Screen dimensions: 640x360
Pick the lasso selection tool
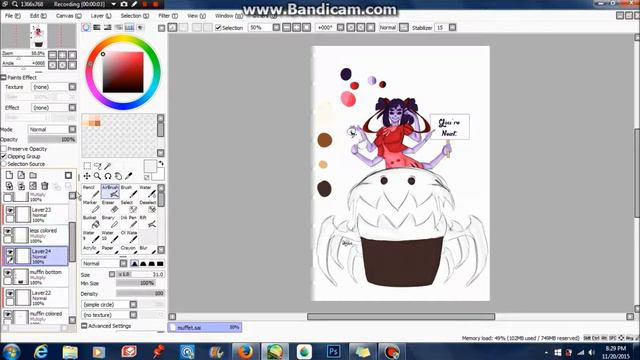coord(97,166)
